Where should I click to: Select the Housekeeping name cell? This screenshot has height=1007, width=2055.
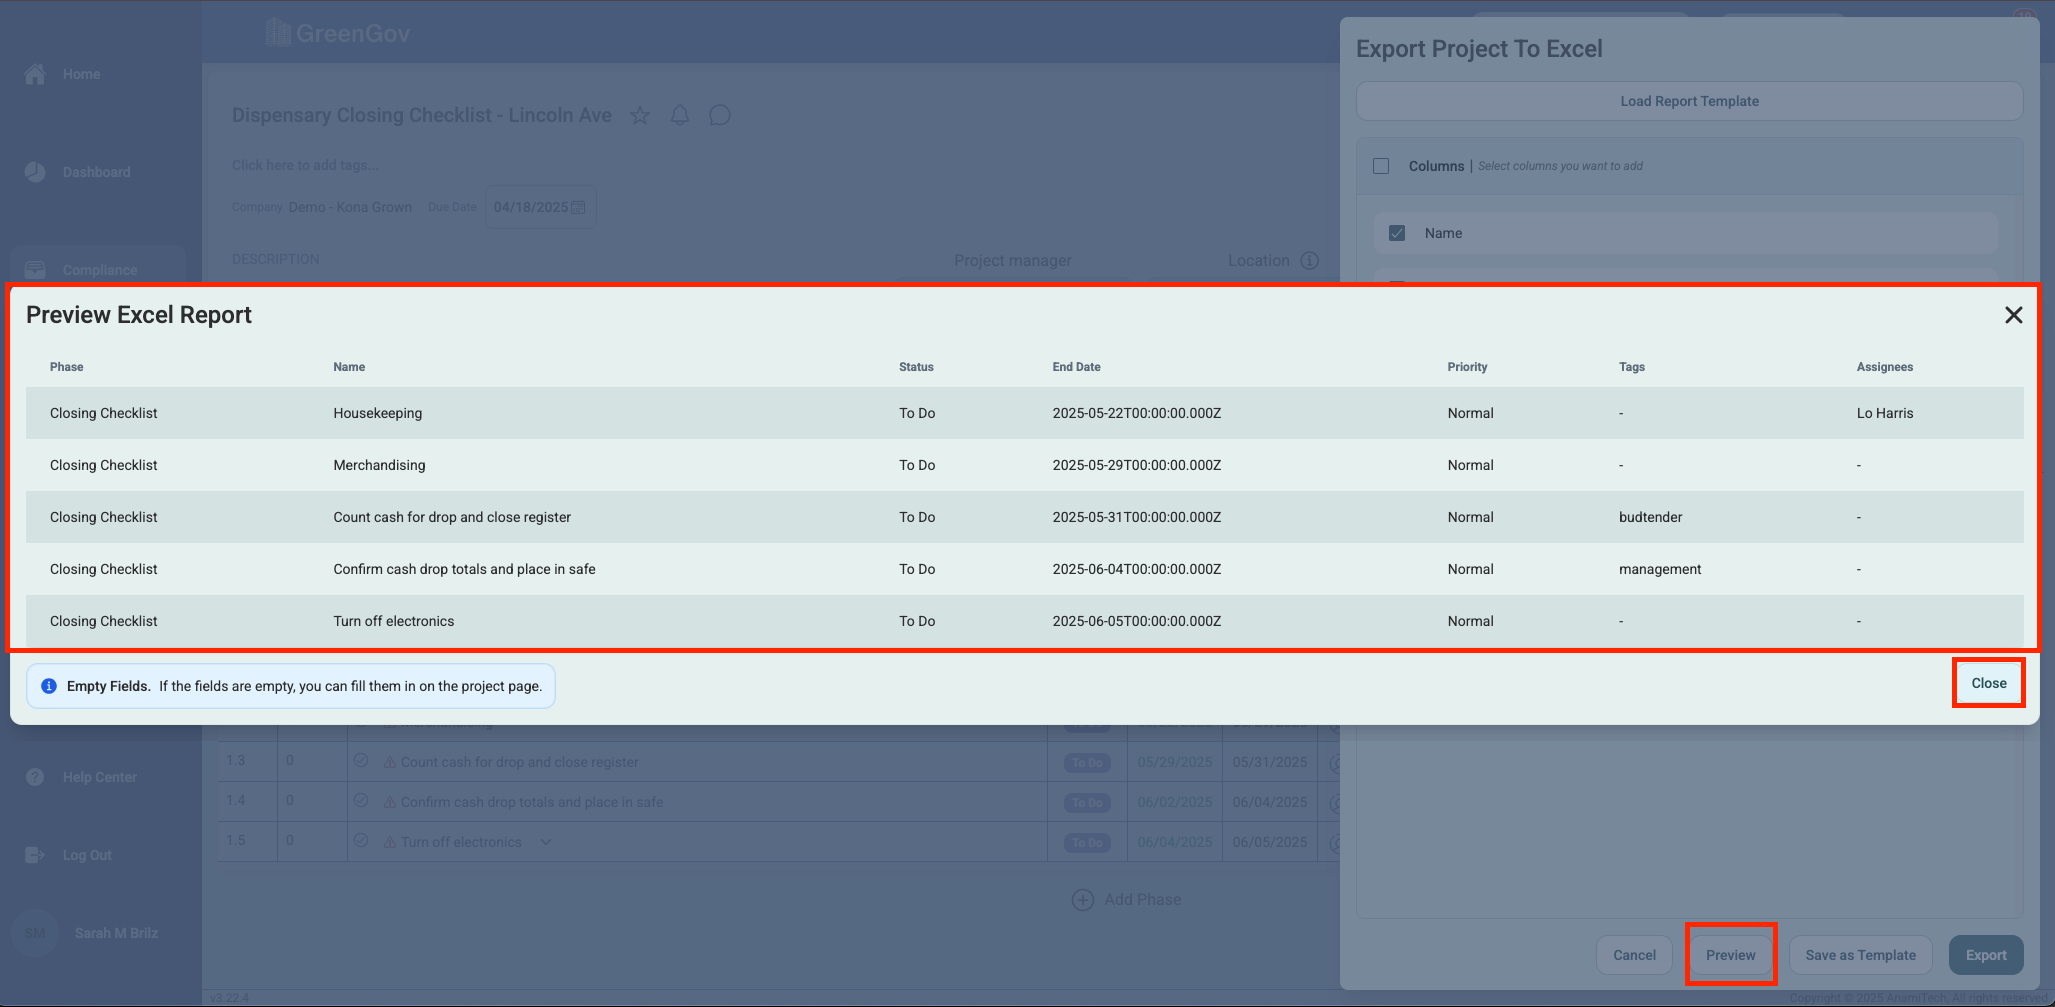[378, 413]
